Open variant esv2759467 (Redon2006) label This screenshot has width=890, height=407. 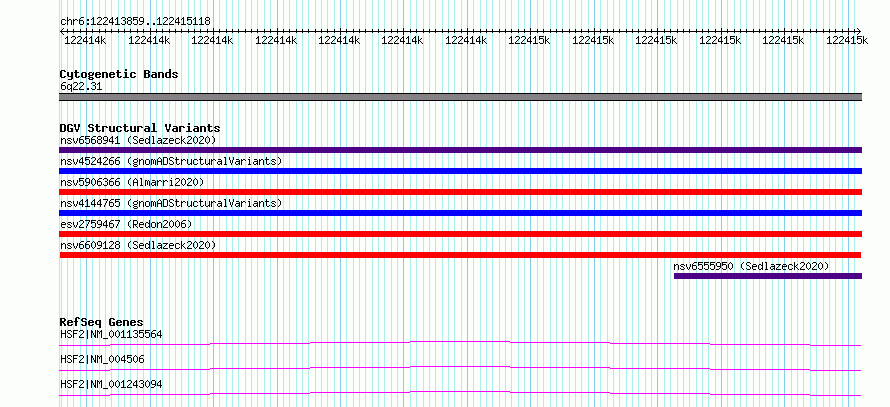(x=126, y=224)
